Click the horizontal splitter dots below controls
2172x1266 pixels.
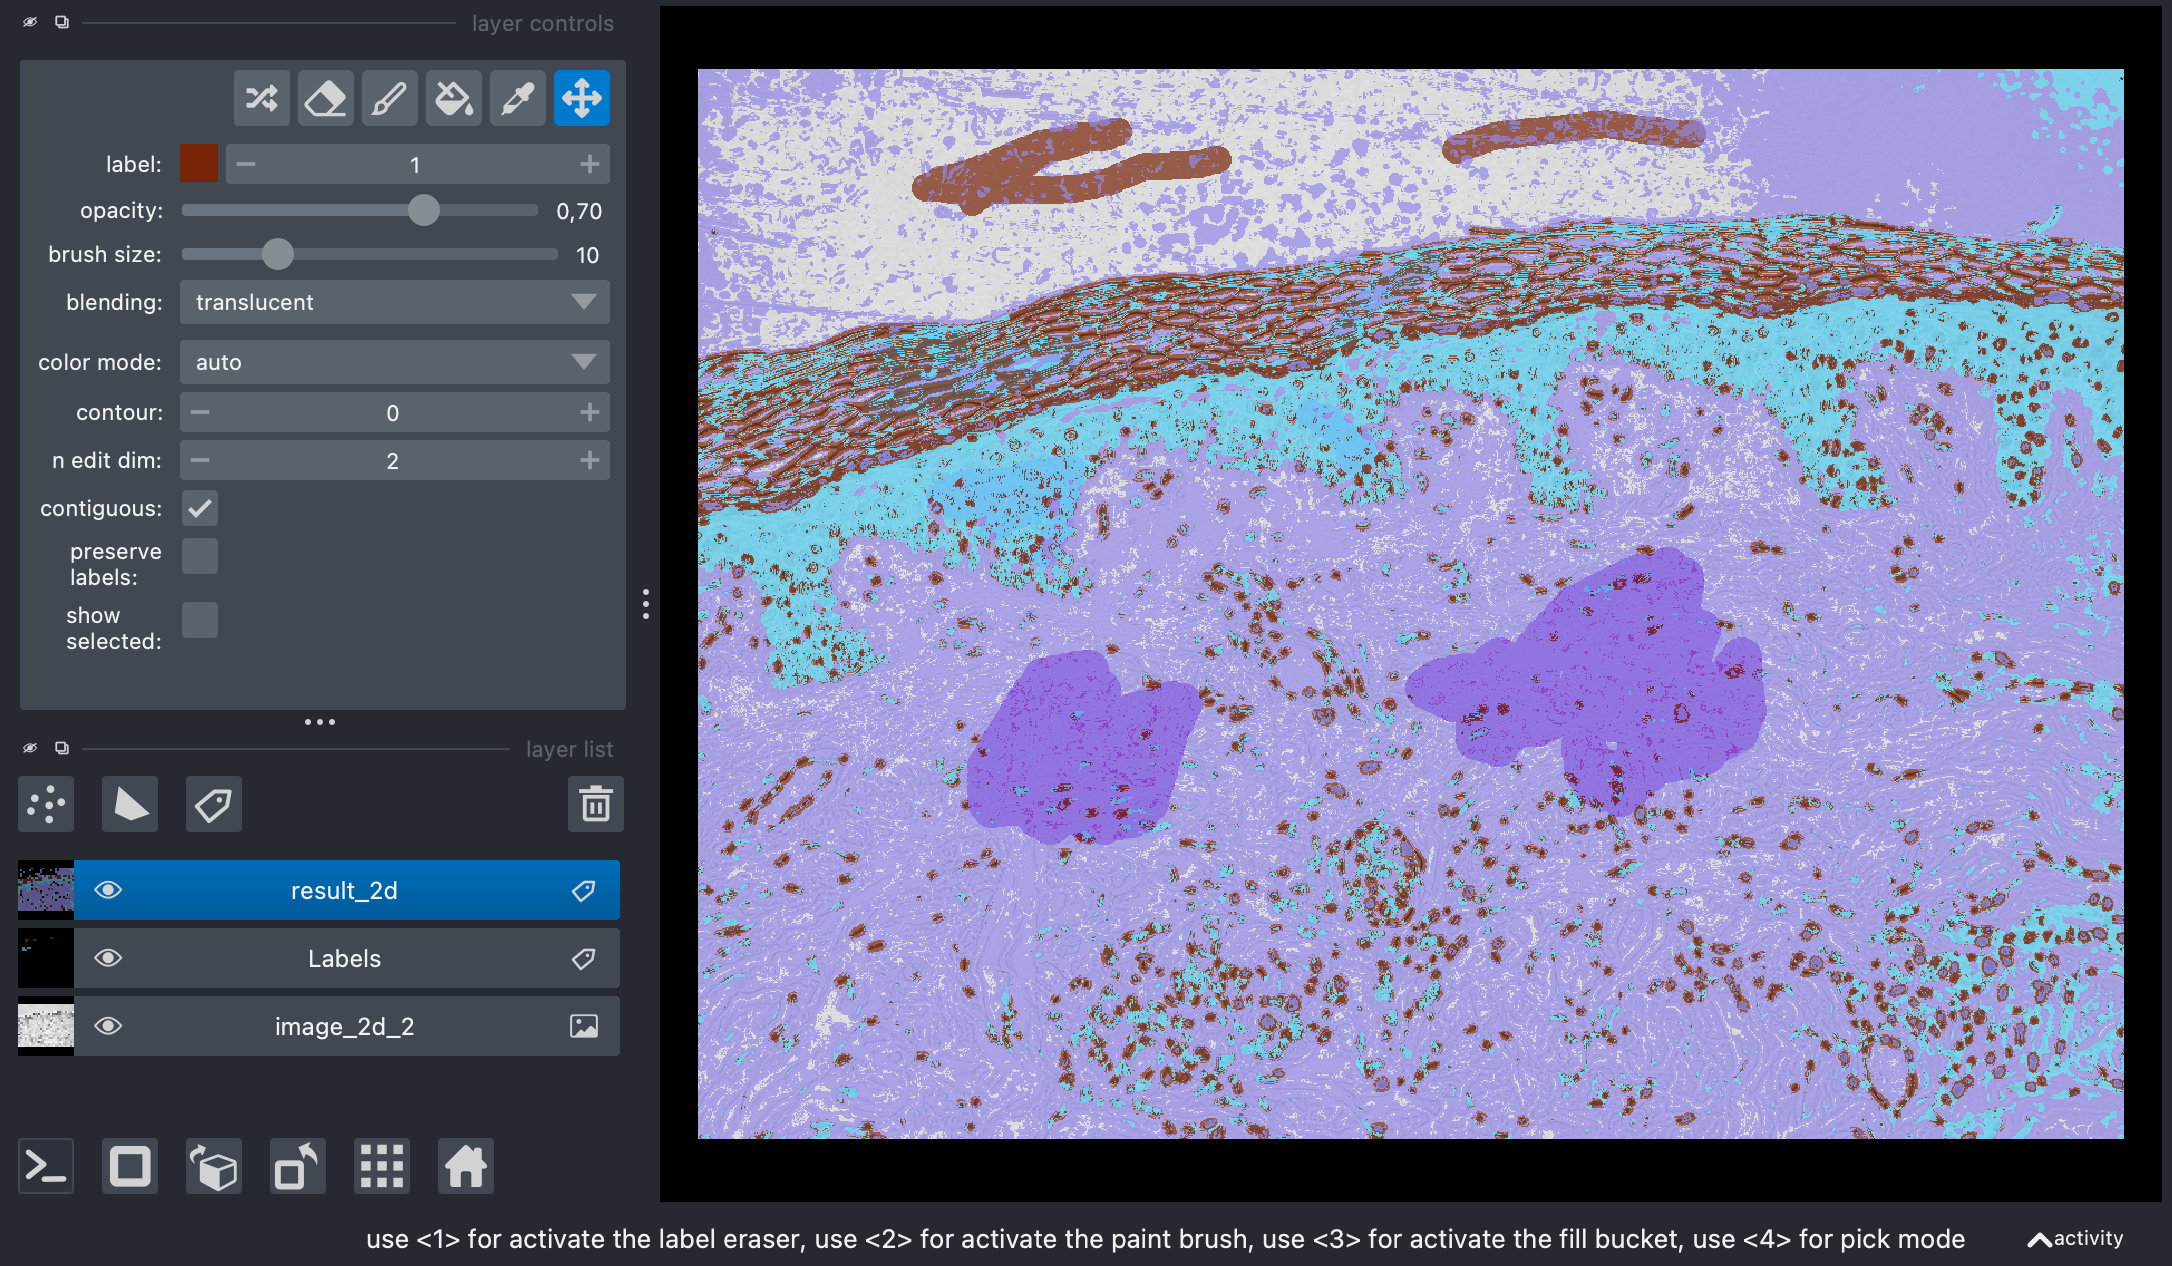tap(320, 722)
